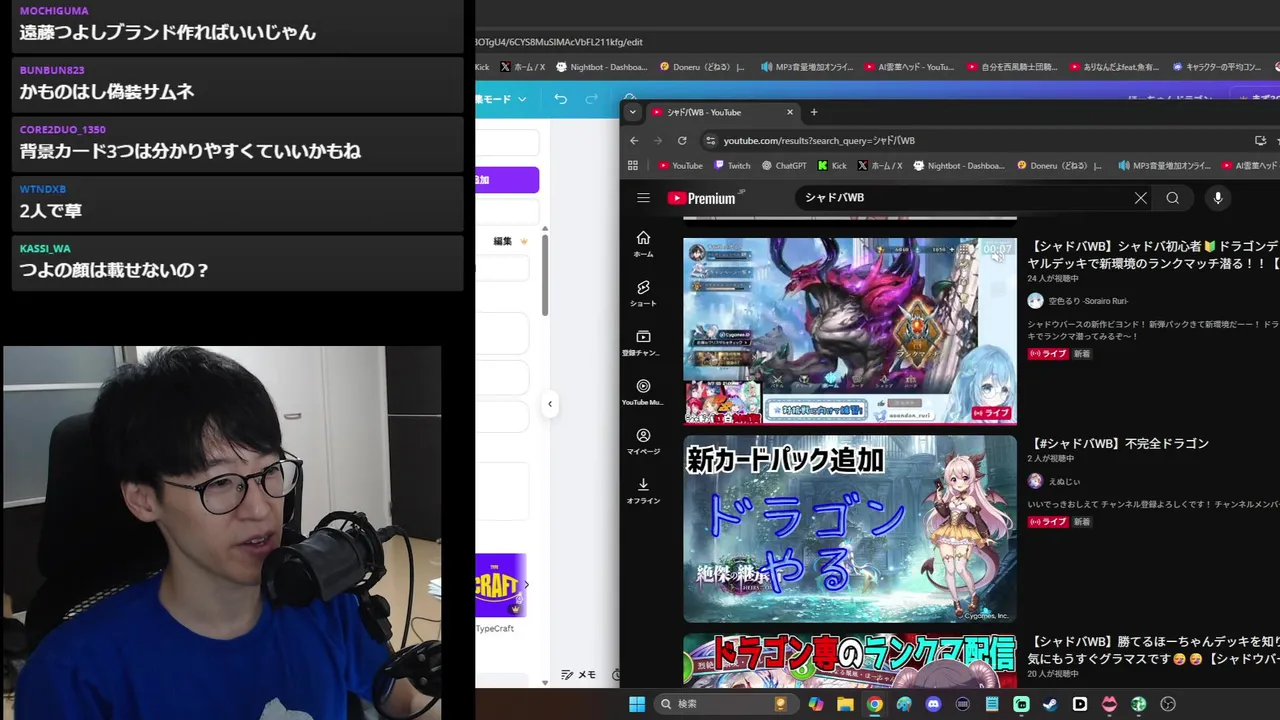Image resolution: width=1280 pixels, height=720 pixels.
Task: Open the ドラゴン専のランクマ配信 thumbnail
Action: 850,660
